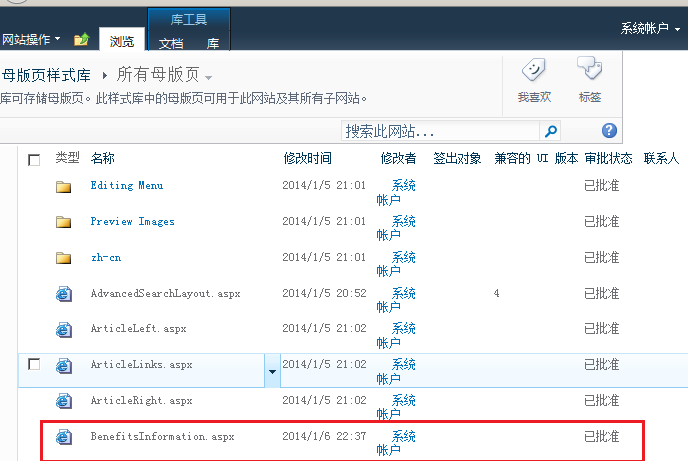Image resolution: width=688 pixels, height=461 pixels.
Task: Select the BenefitsInformation.aspx file name
Action: pos(162,436)
